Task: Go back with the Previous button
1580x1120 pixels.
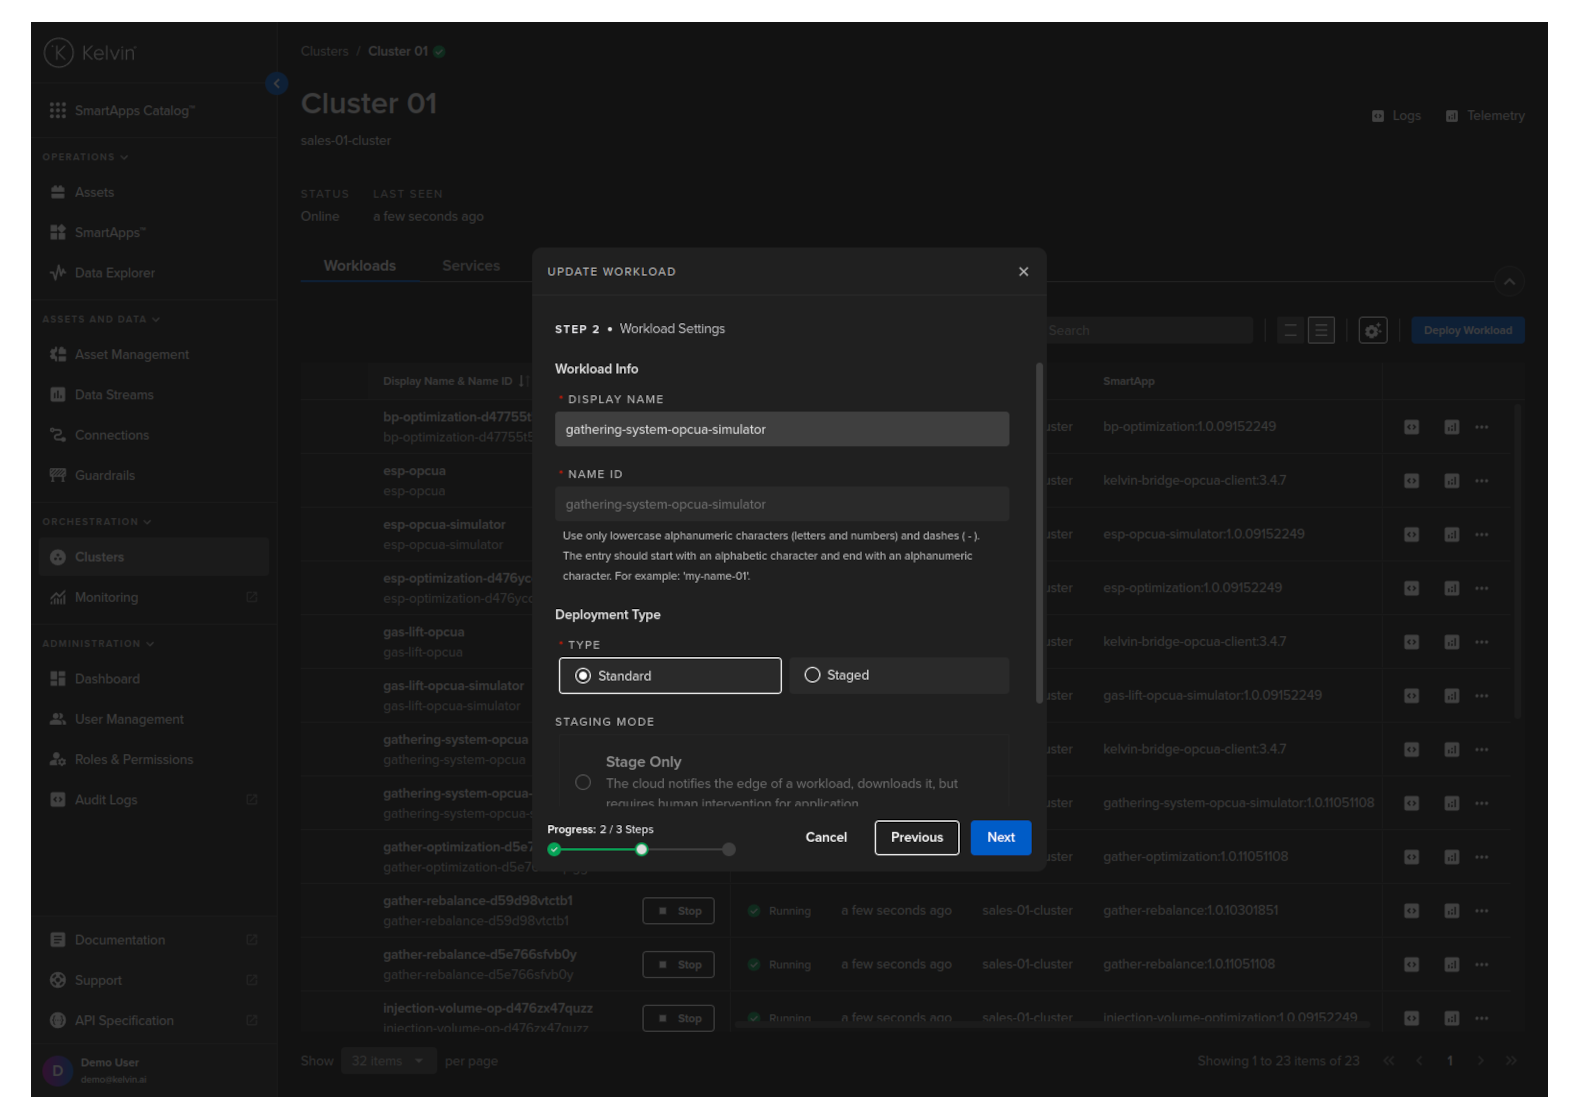Action: coord(916,838)
